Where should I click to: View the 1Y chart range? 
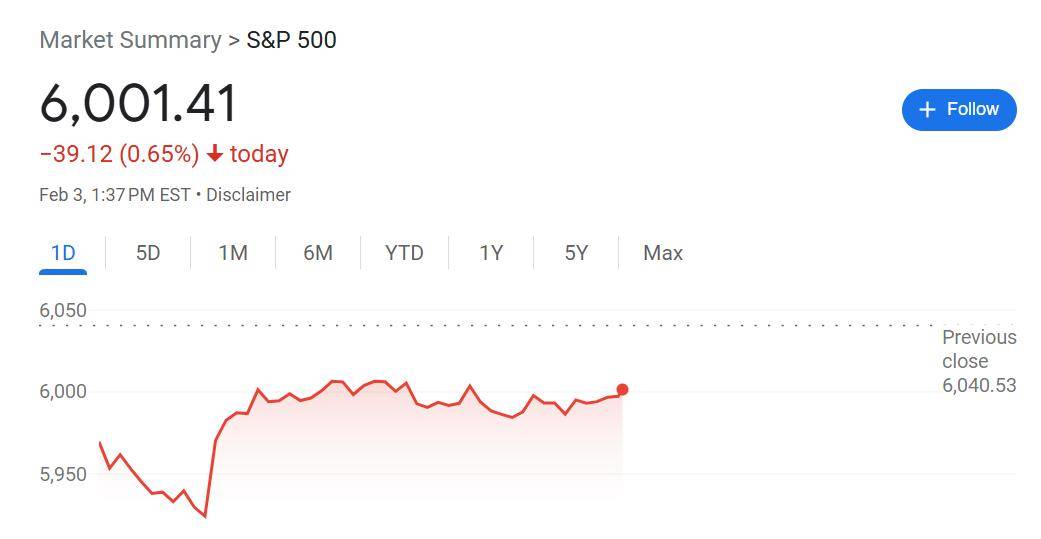(491, 253)
